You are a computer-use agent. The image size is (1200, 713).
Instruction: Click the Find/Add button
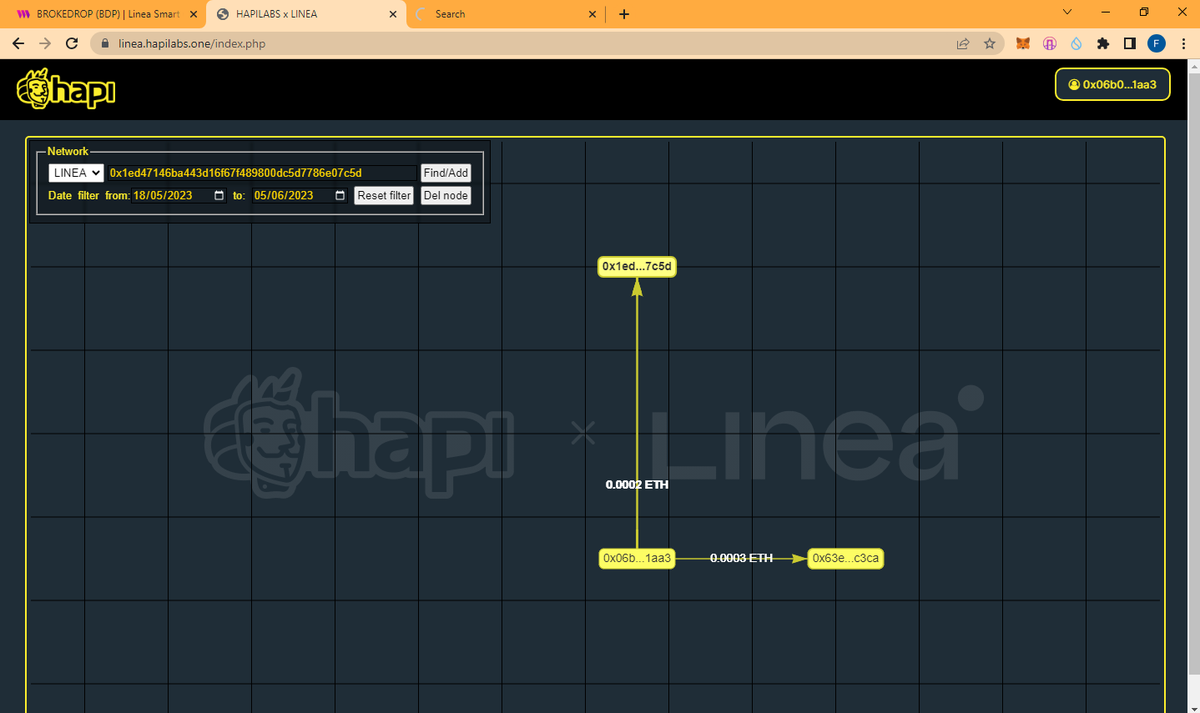click(446, 173)
